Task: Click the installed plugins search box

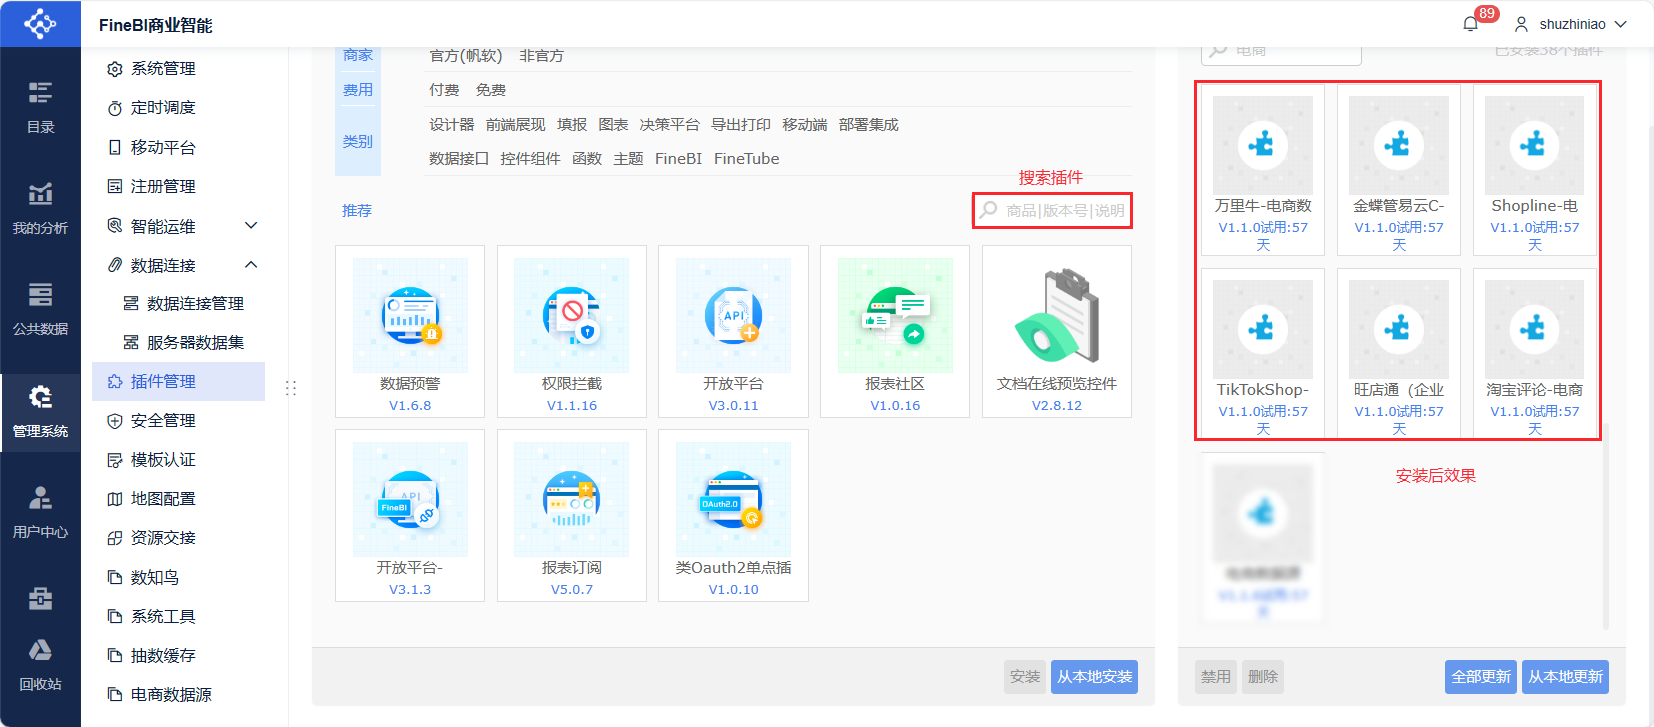Action: click(x=1281, y=51)
